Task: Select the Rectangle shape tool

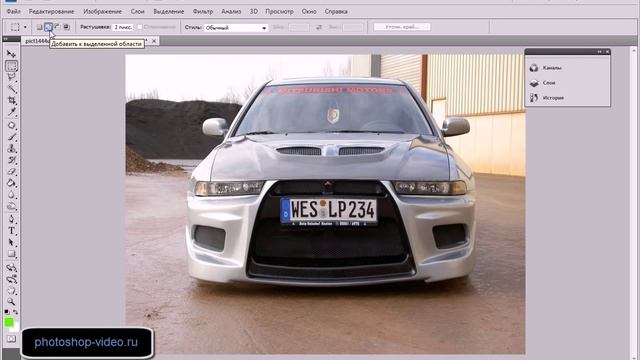Action: coord(11,254)
